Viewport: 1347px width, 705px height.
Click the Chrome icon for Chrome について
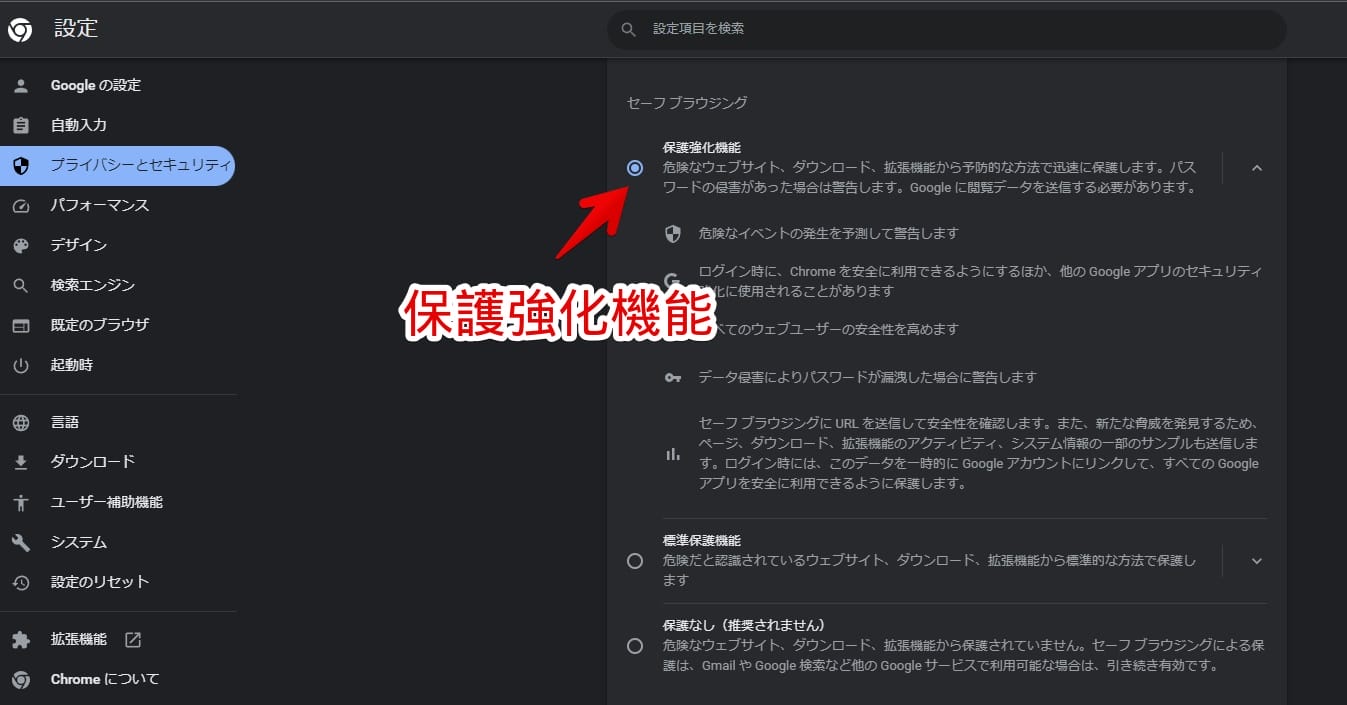click(21, 679)
